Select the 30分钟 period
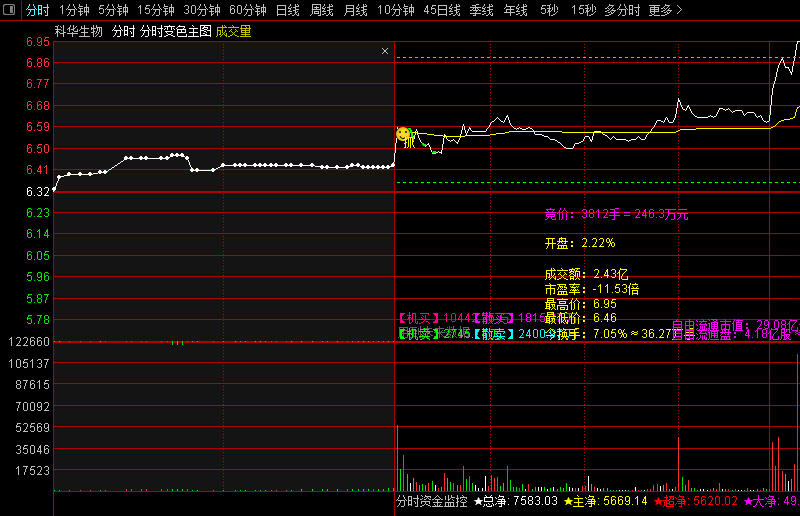 coord(201,10)
